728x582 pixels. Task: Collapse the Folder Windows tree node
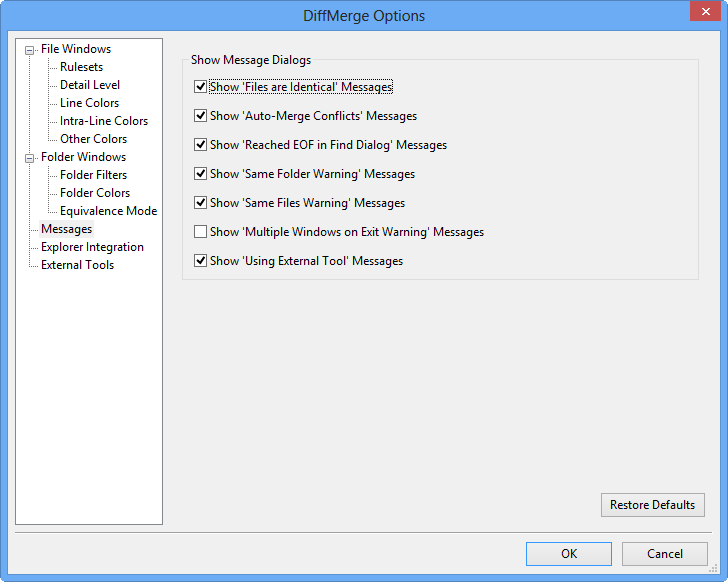(x=29, y=157)
